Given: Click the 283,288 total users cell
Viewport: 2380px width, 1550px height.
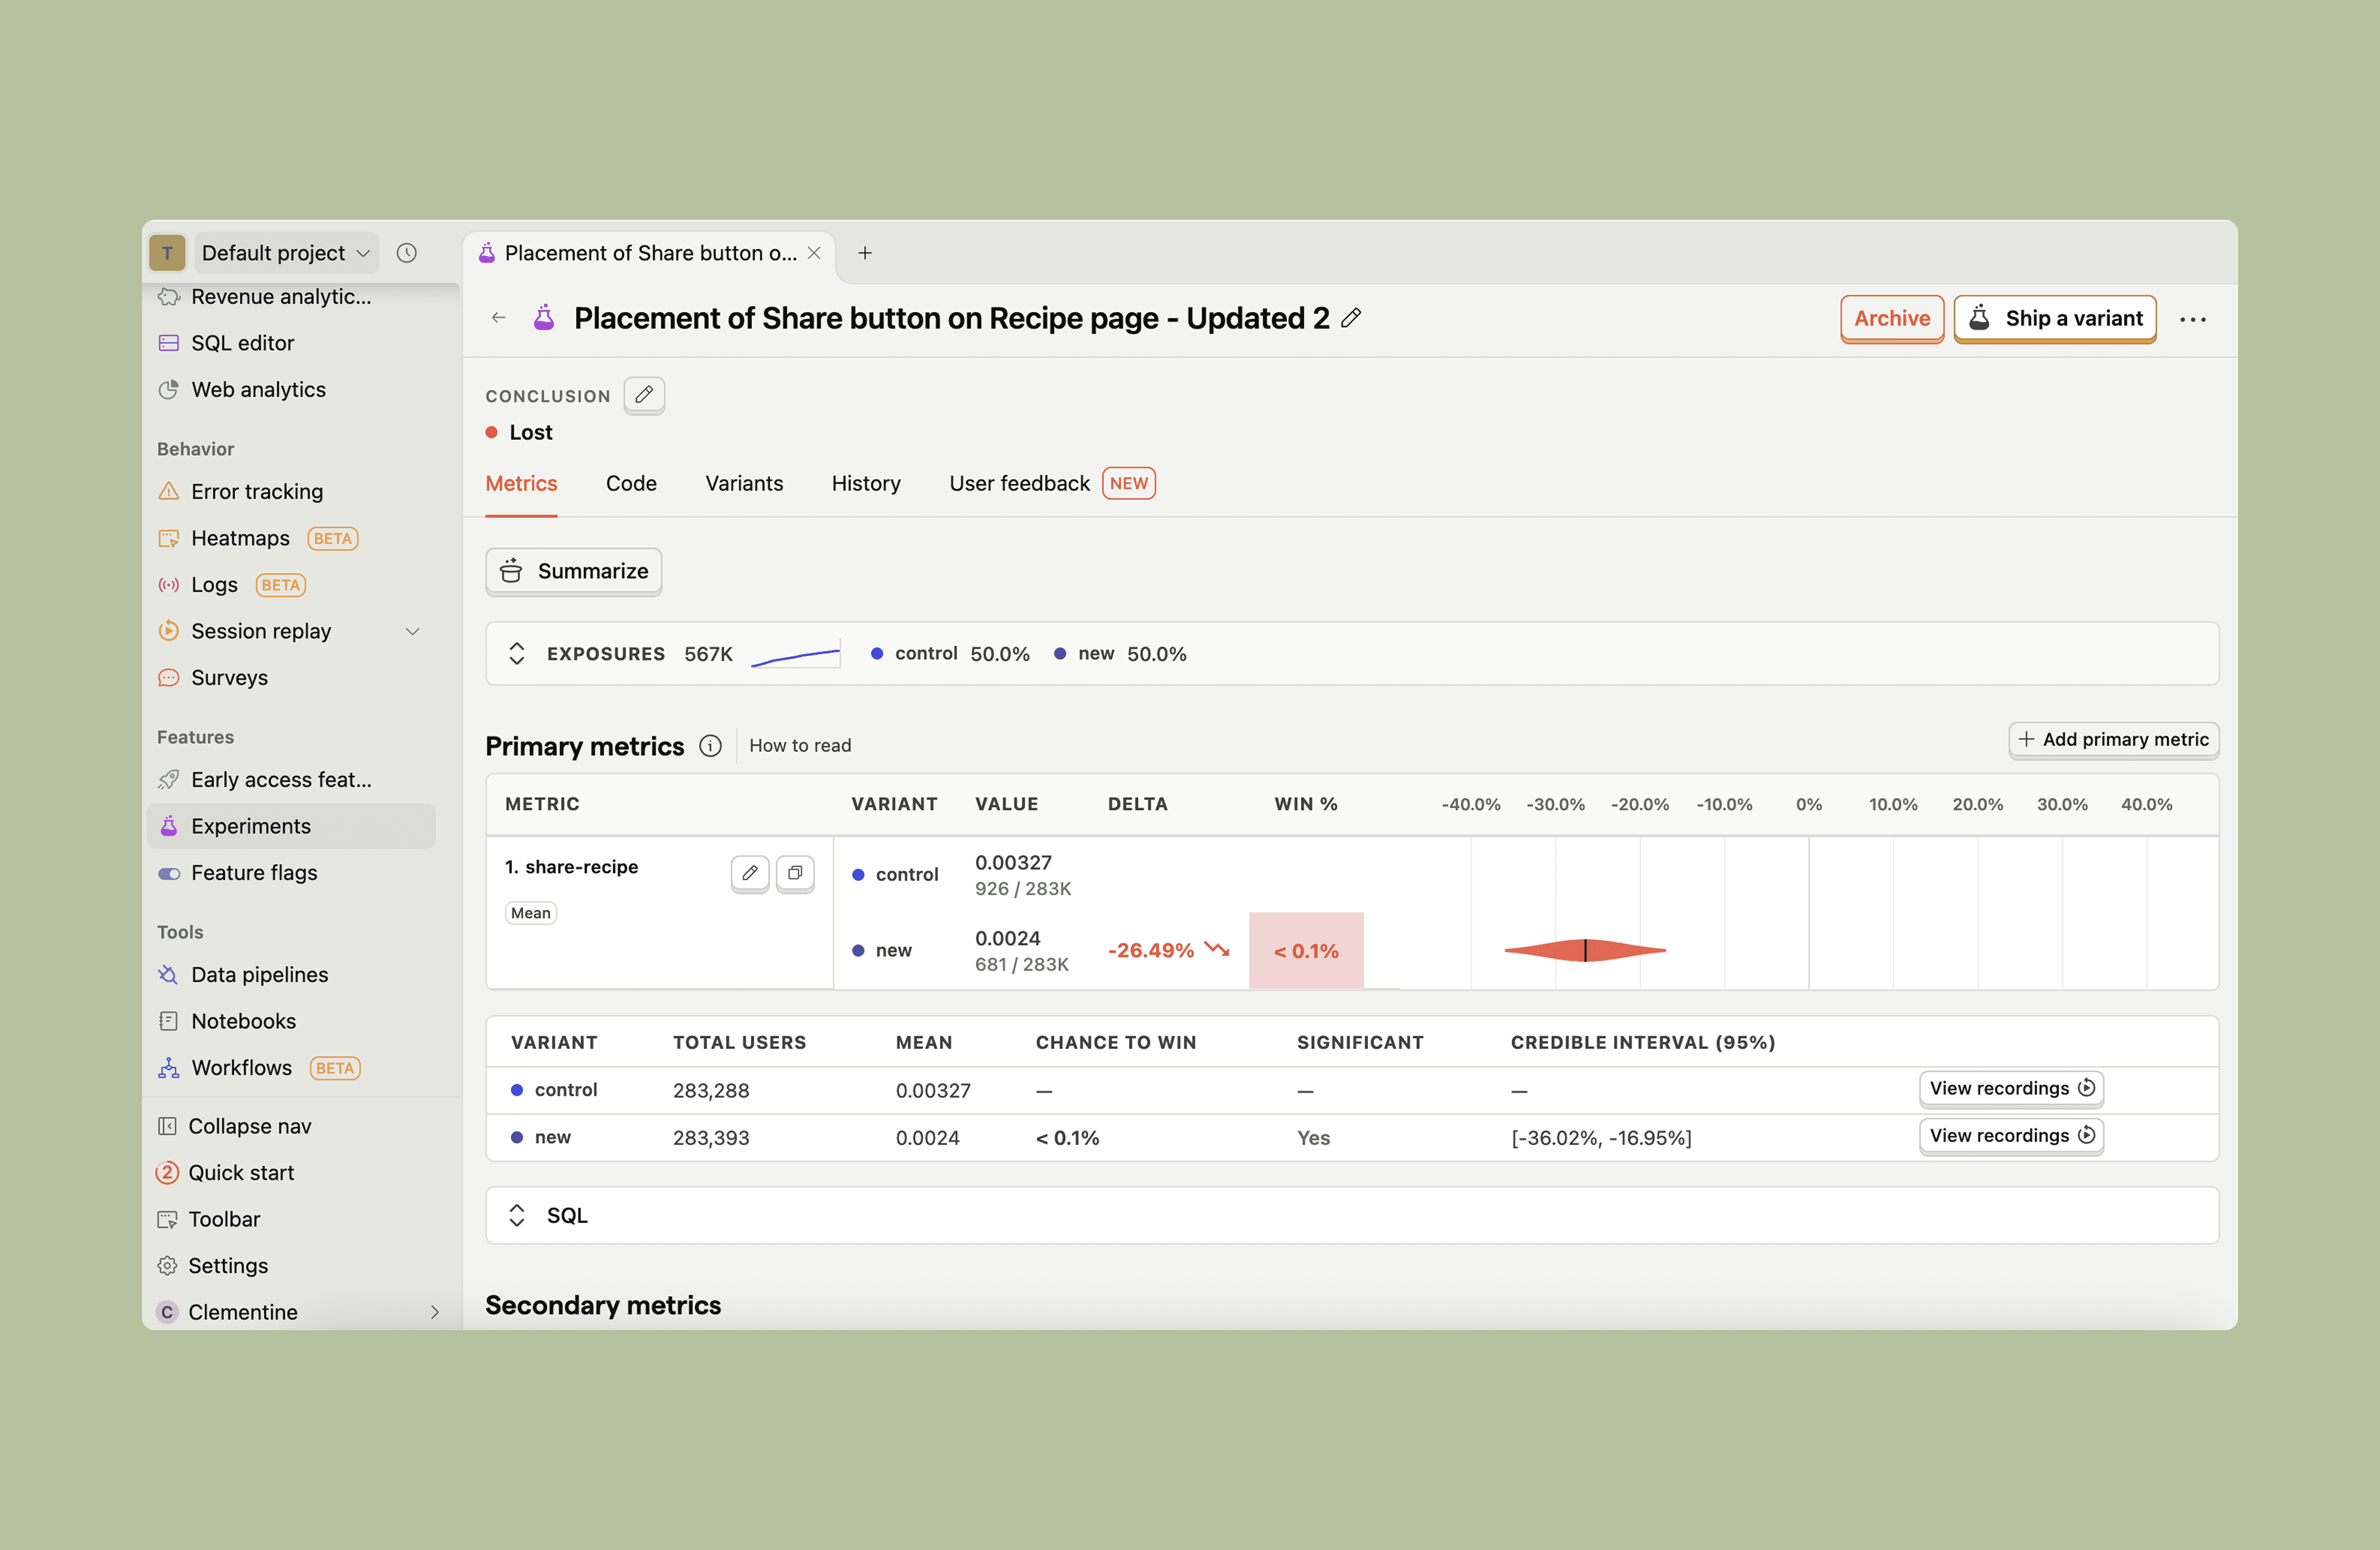Looking at the screenshot, I should coord(711,1091).
